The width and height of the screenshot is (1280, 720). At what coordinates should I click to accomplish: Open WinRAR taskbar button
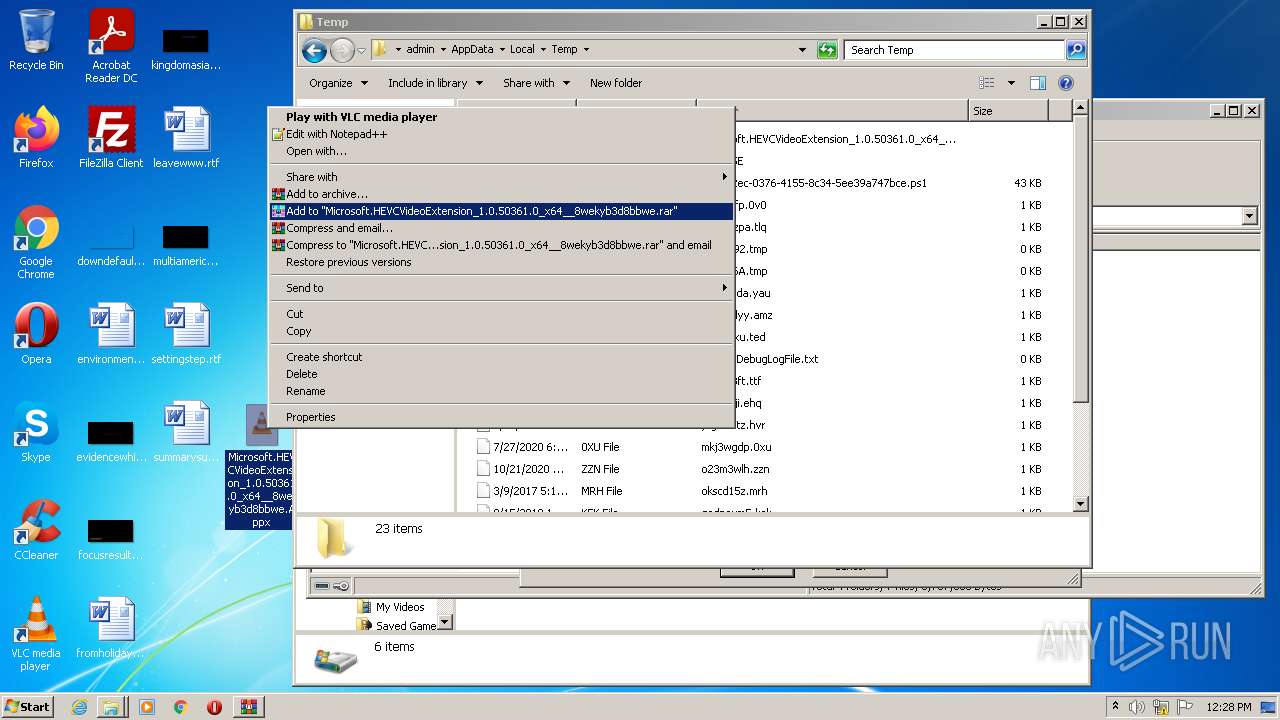(249, 707)
